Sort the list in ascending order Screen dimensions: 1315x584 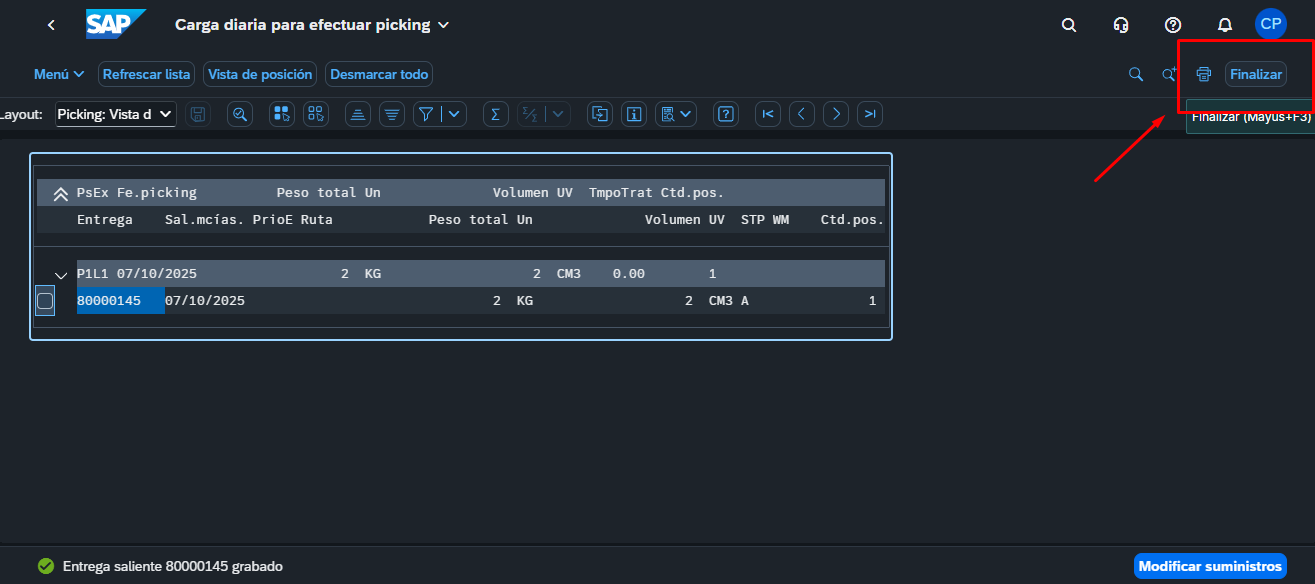point(358,114)
